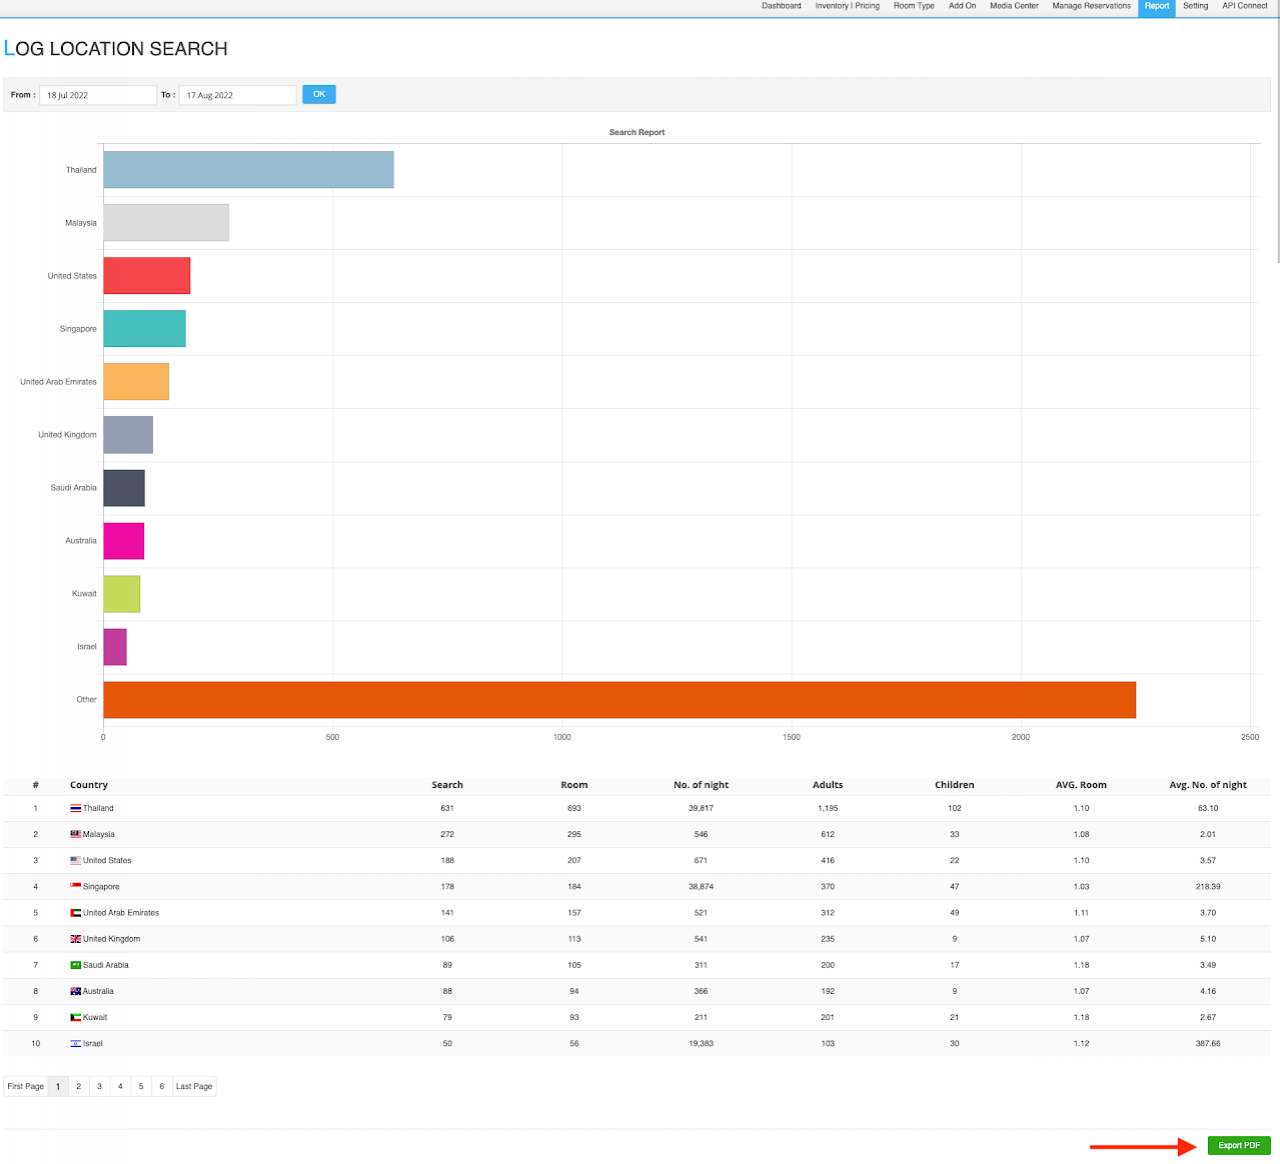The width and height of the screenshot is (1280, 1164).
Task: Click the Israel flag icon in table
Action: click(75, 1043)
